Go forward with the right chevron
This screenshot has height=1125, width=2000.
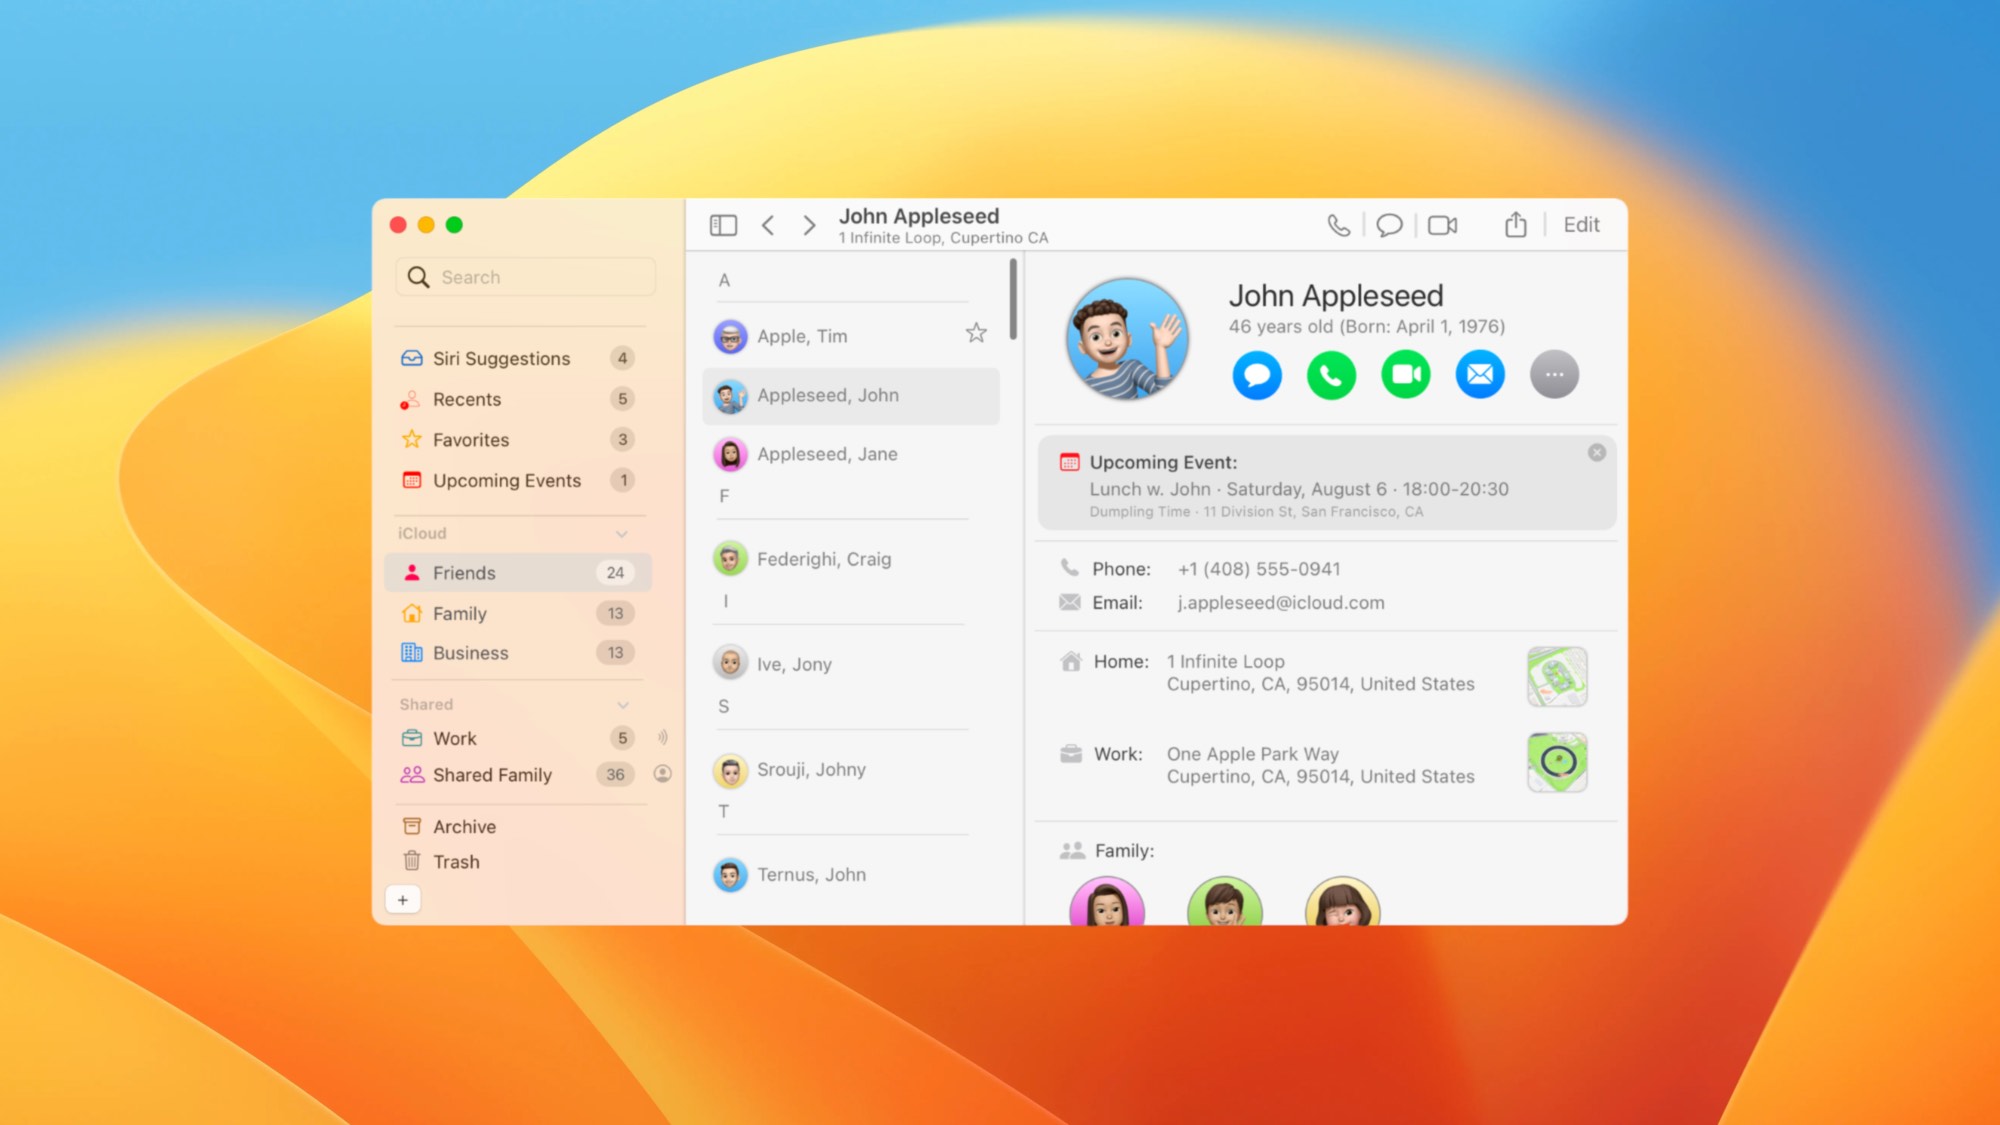809,225
